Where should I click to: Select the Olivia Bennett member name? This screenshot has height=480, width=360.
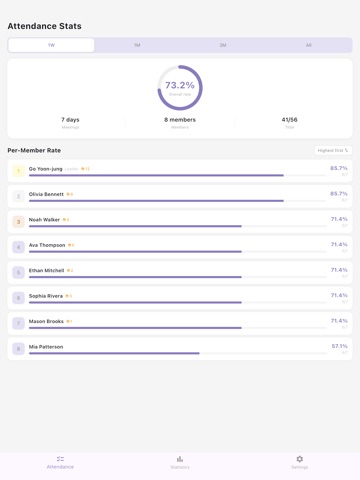tap(46, 194)
